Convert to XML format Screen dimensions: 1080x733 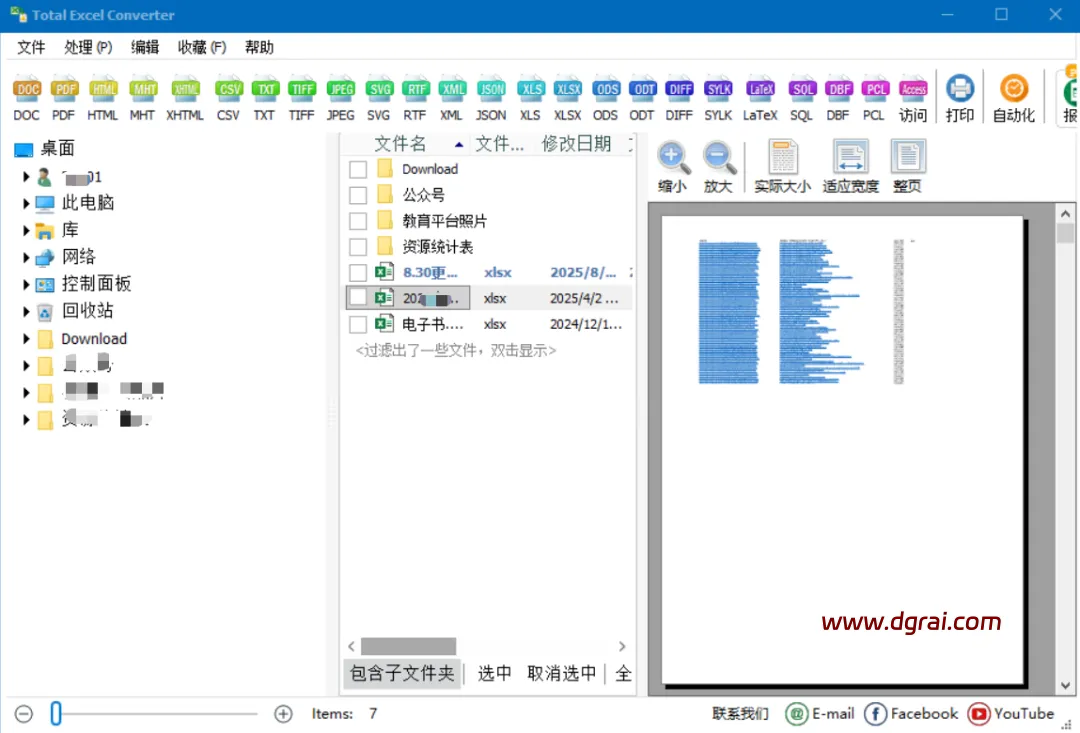click(452, 98)
